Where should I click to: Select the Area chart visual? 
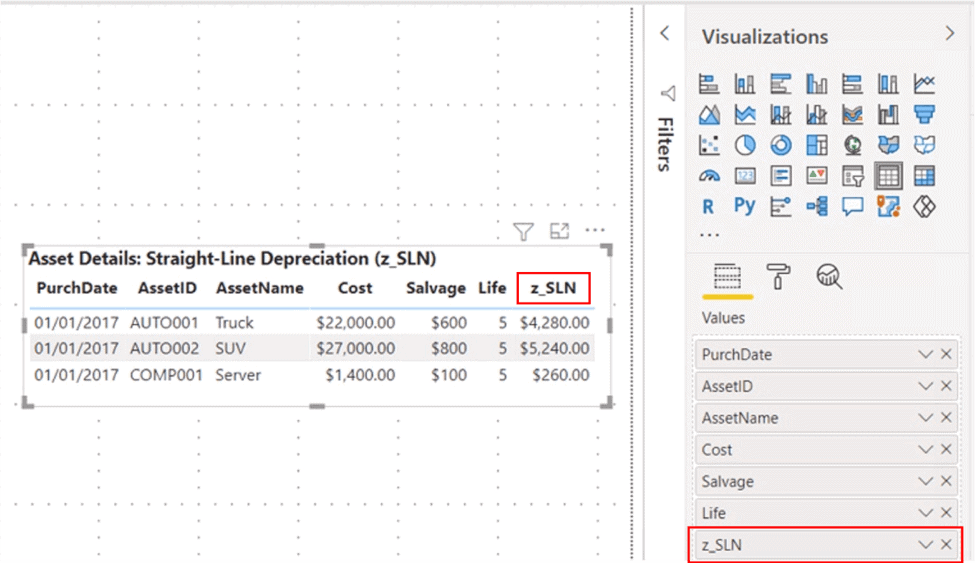pyautogui.click(x=709, y=114)
